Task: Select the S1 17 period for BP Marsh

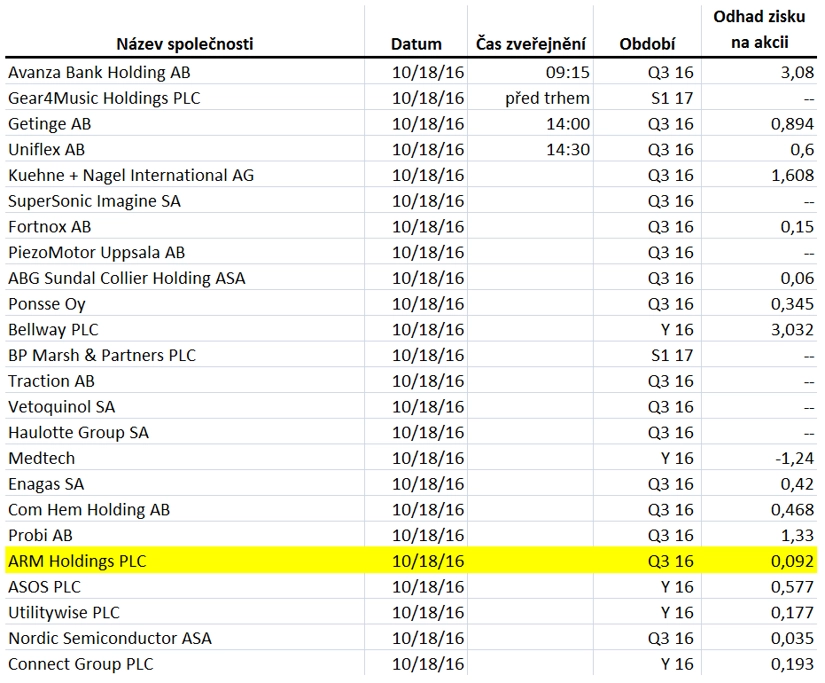Action: (672, 355)
